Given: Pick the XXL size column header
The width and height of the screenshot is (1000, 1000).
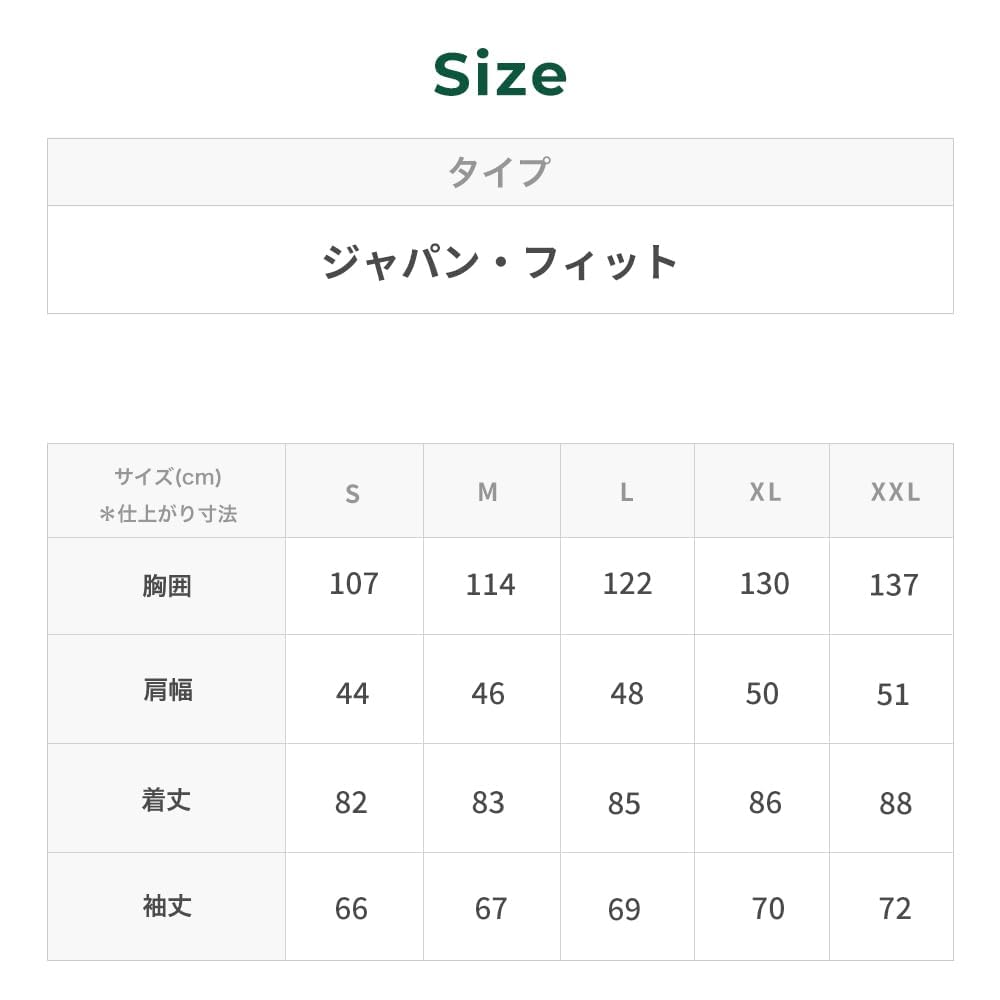Looking at the screenshot, I should (894, 492).
